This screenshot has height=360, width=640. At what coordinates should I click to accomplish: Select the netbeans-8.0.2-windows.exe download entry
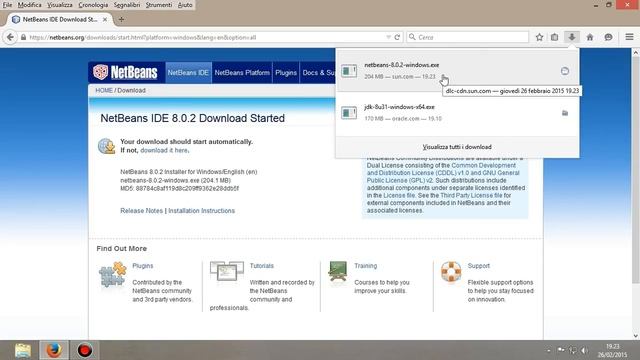coord(457,71)
